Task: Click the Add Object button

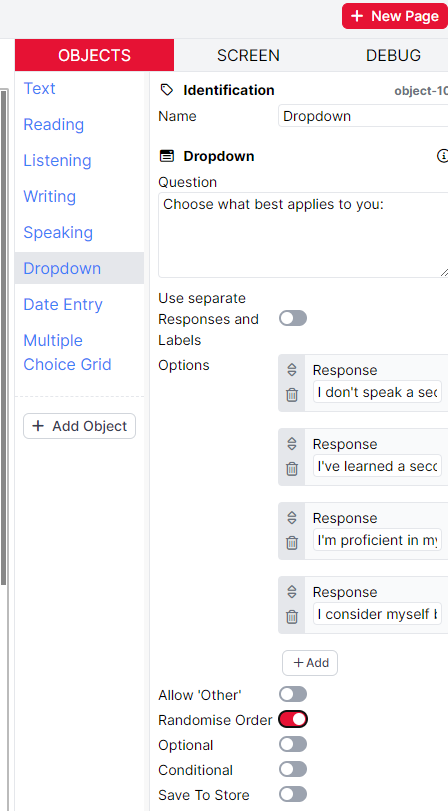Action: point(80,426)
